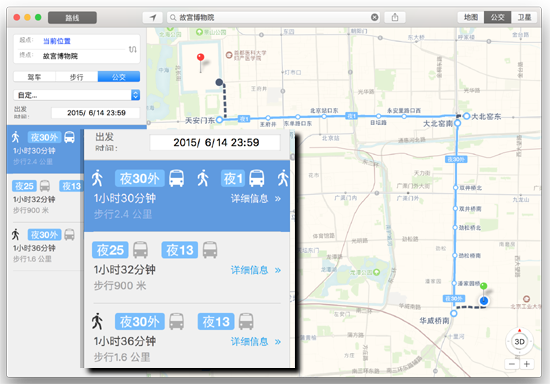Screen dimensions: 550x384
Task: Open 详细信息 for 1小时36分钟 route
Action: point(256,342)
